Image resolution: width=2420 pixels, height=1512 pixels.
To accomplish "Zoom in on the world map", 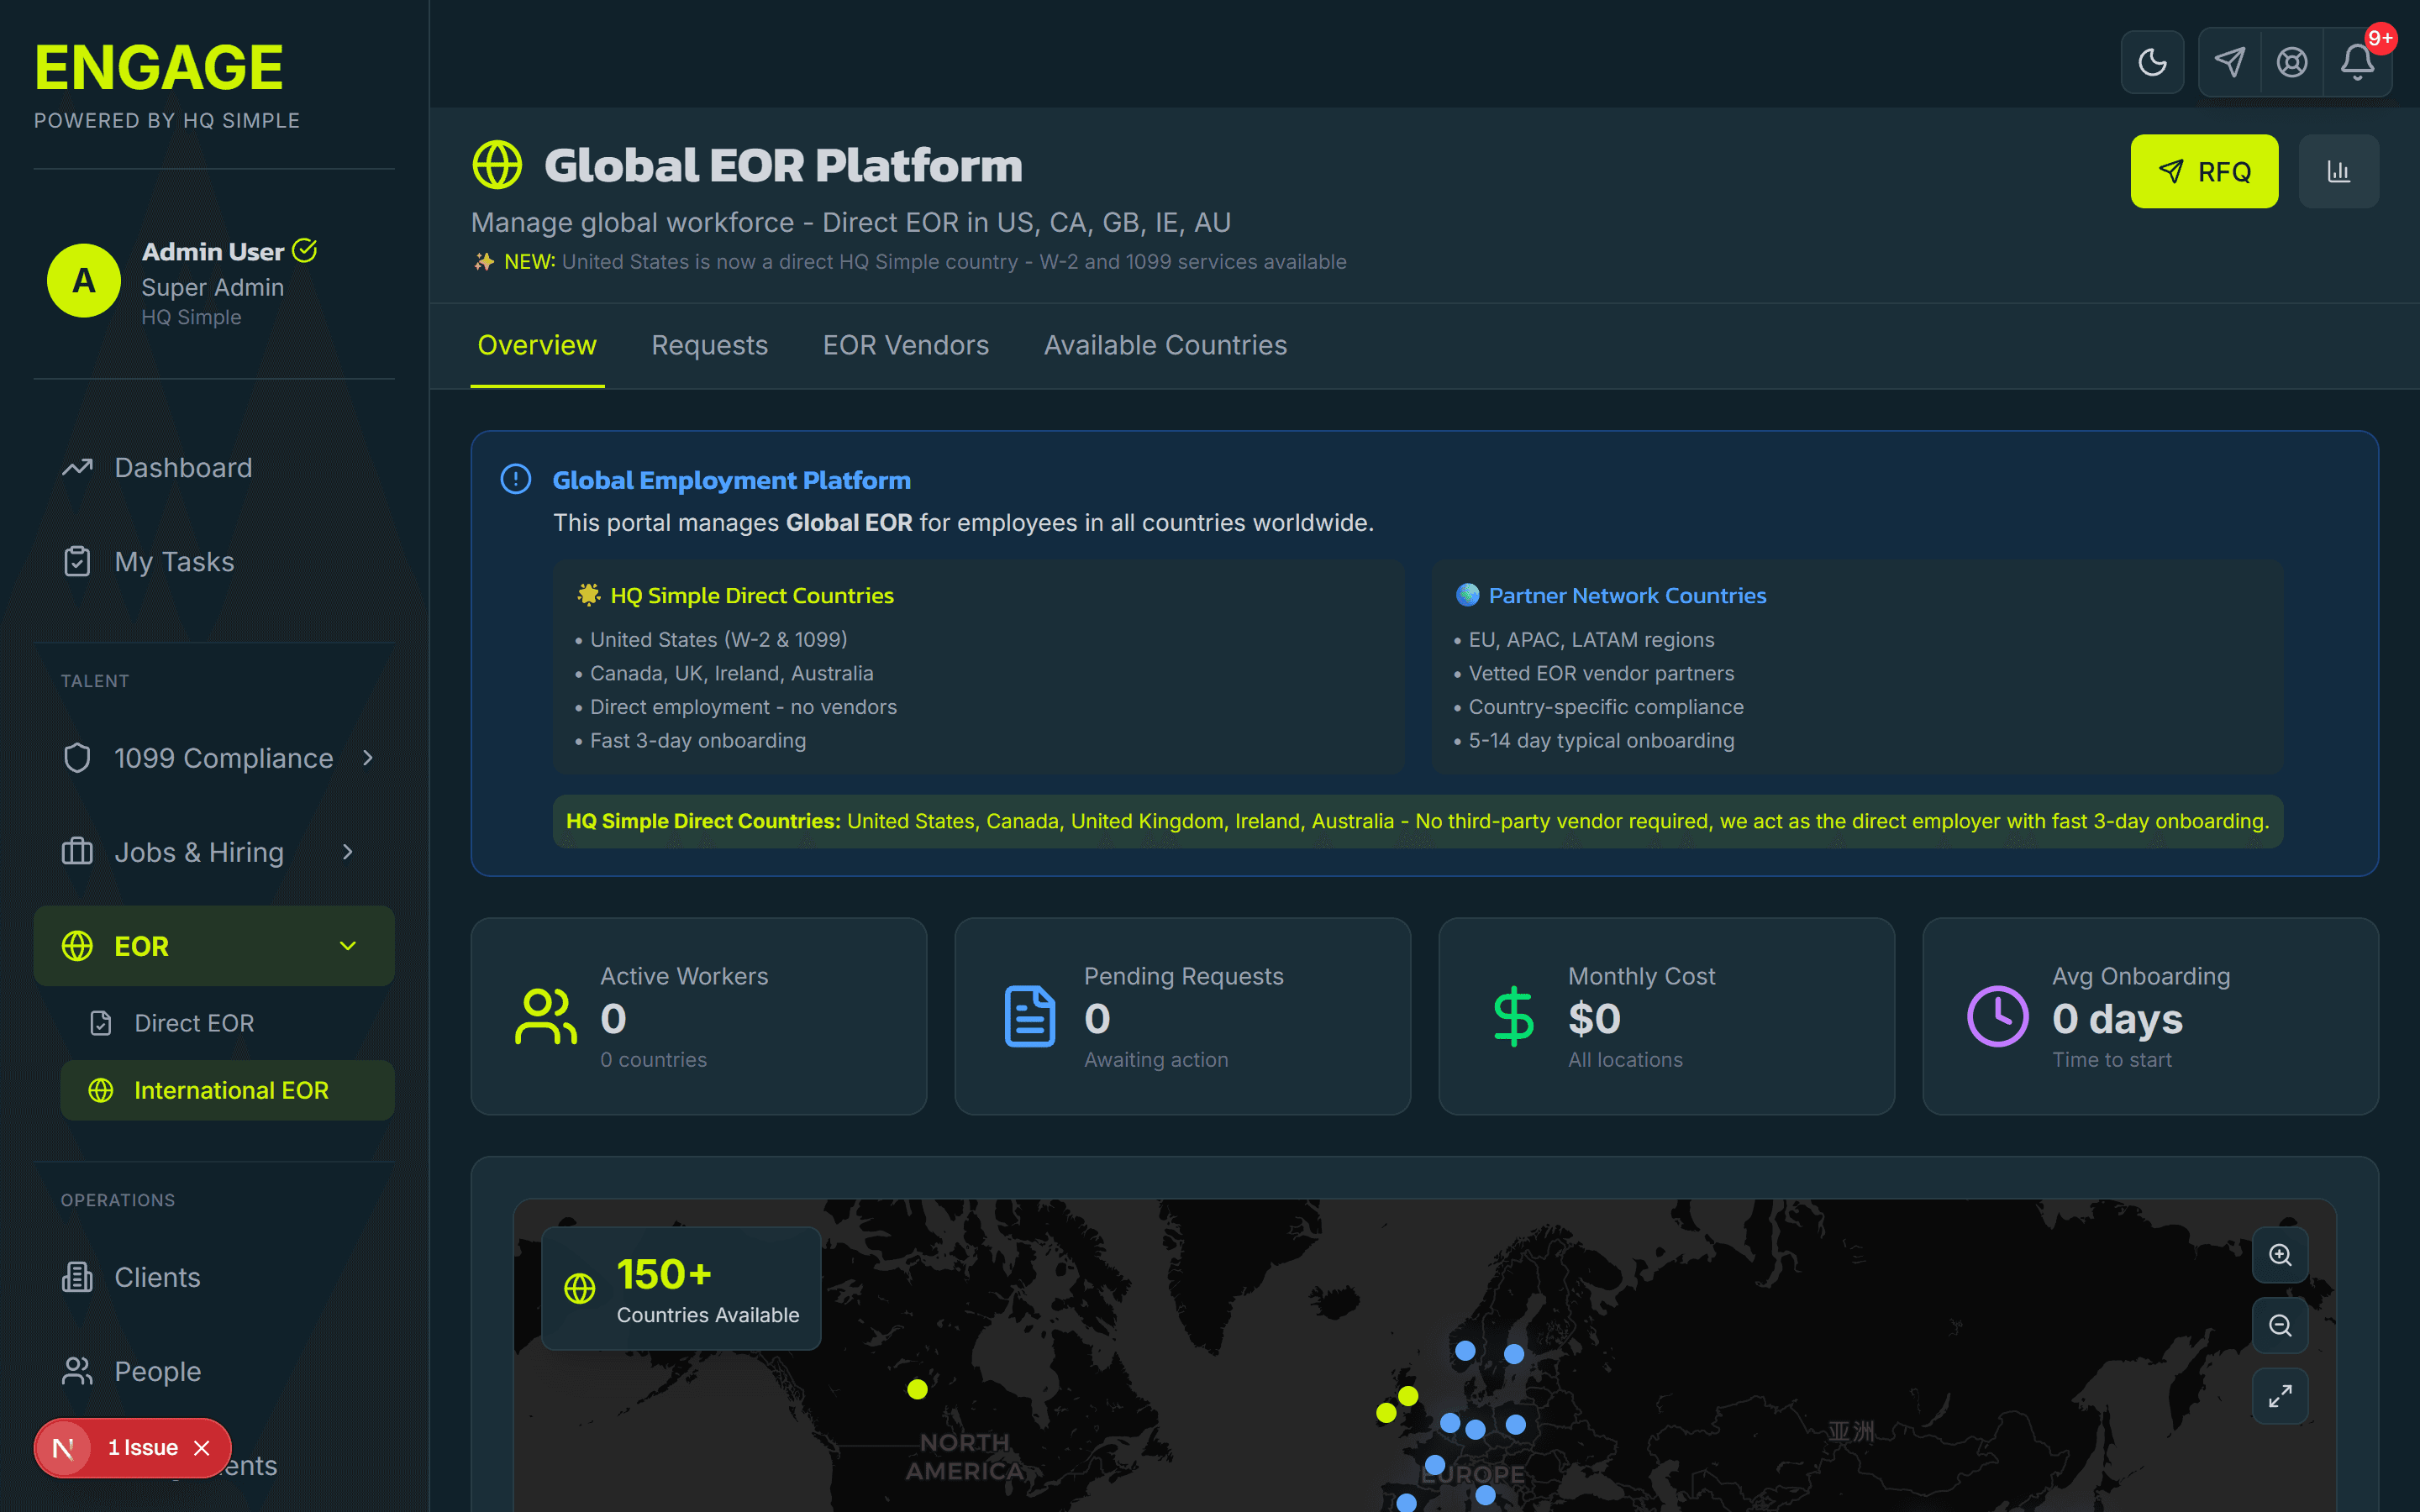I will (2280, 1255).
